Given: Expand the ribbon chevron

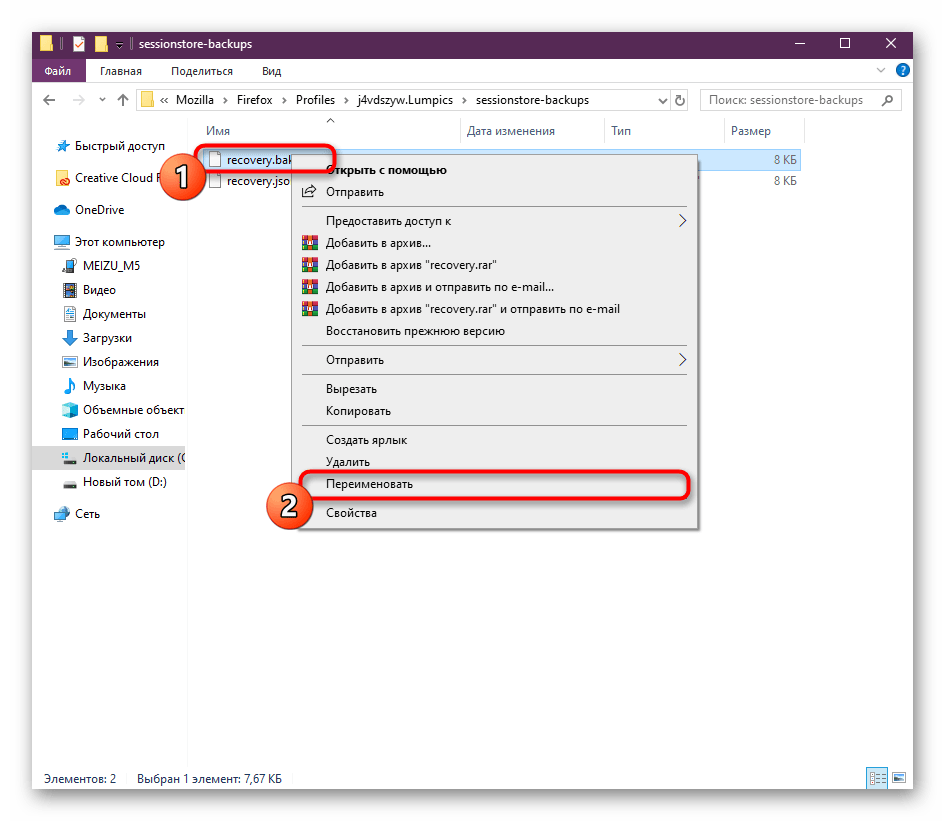Looking at the screenshot, I should tap(881, 71).
